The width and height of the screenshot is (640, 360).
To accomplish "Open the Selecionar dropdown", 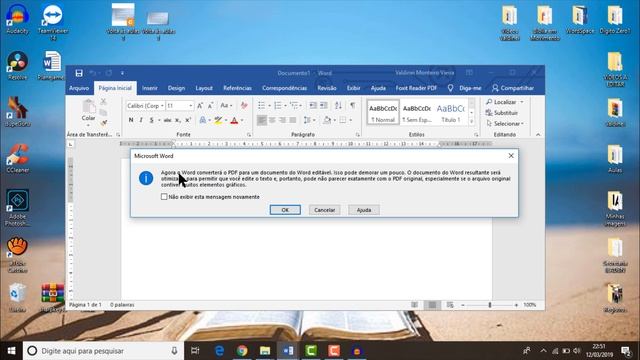I will click(505, 123).
